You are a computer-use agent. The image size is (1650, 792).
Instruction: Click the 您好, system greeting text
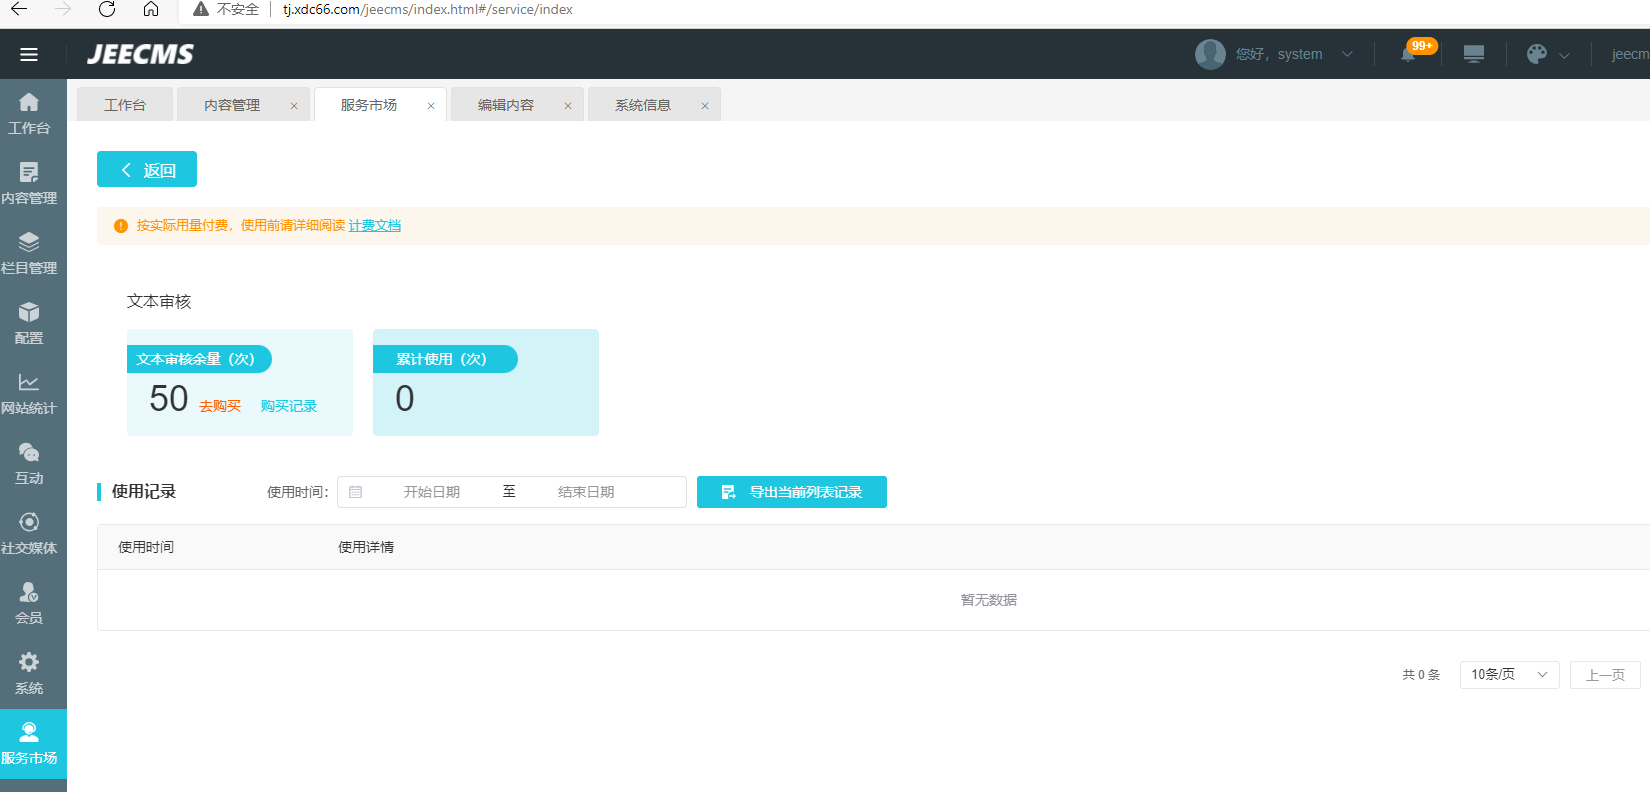[x=1279, y=54]
